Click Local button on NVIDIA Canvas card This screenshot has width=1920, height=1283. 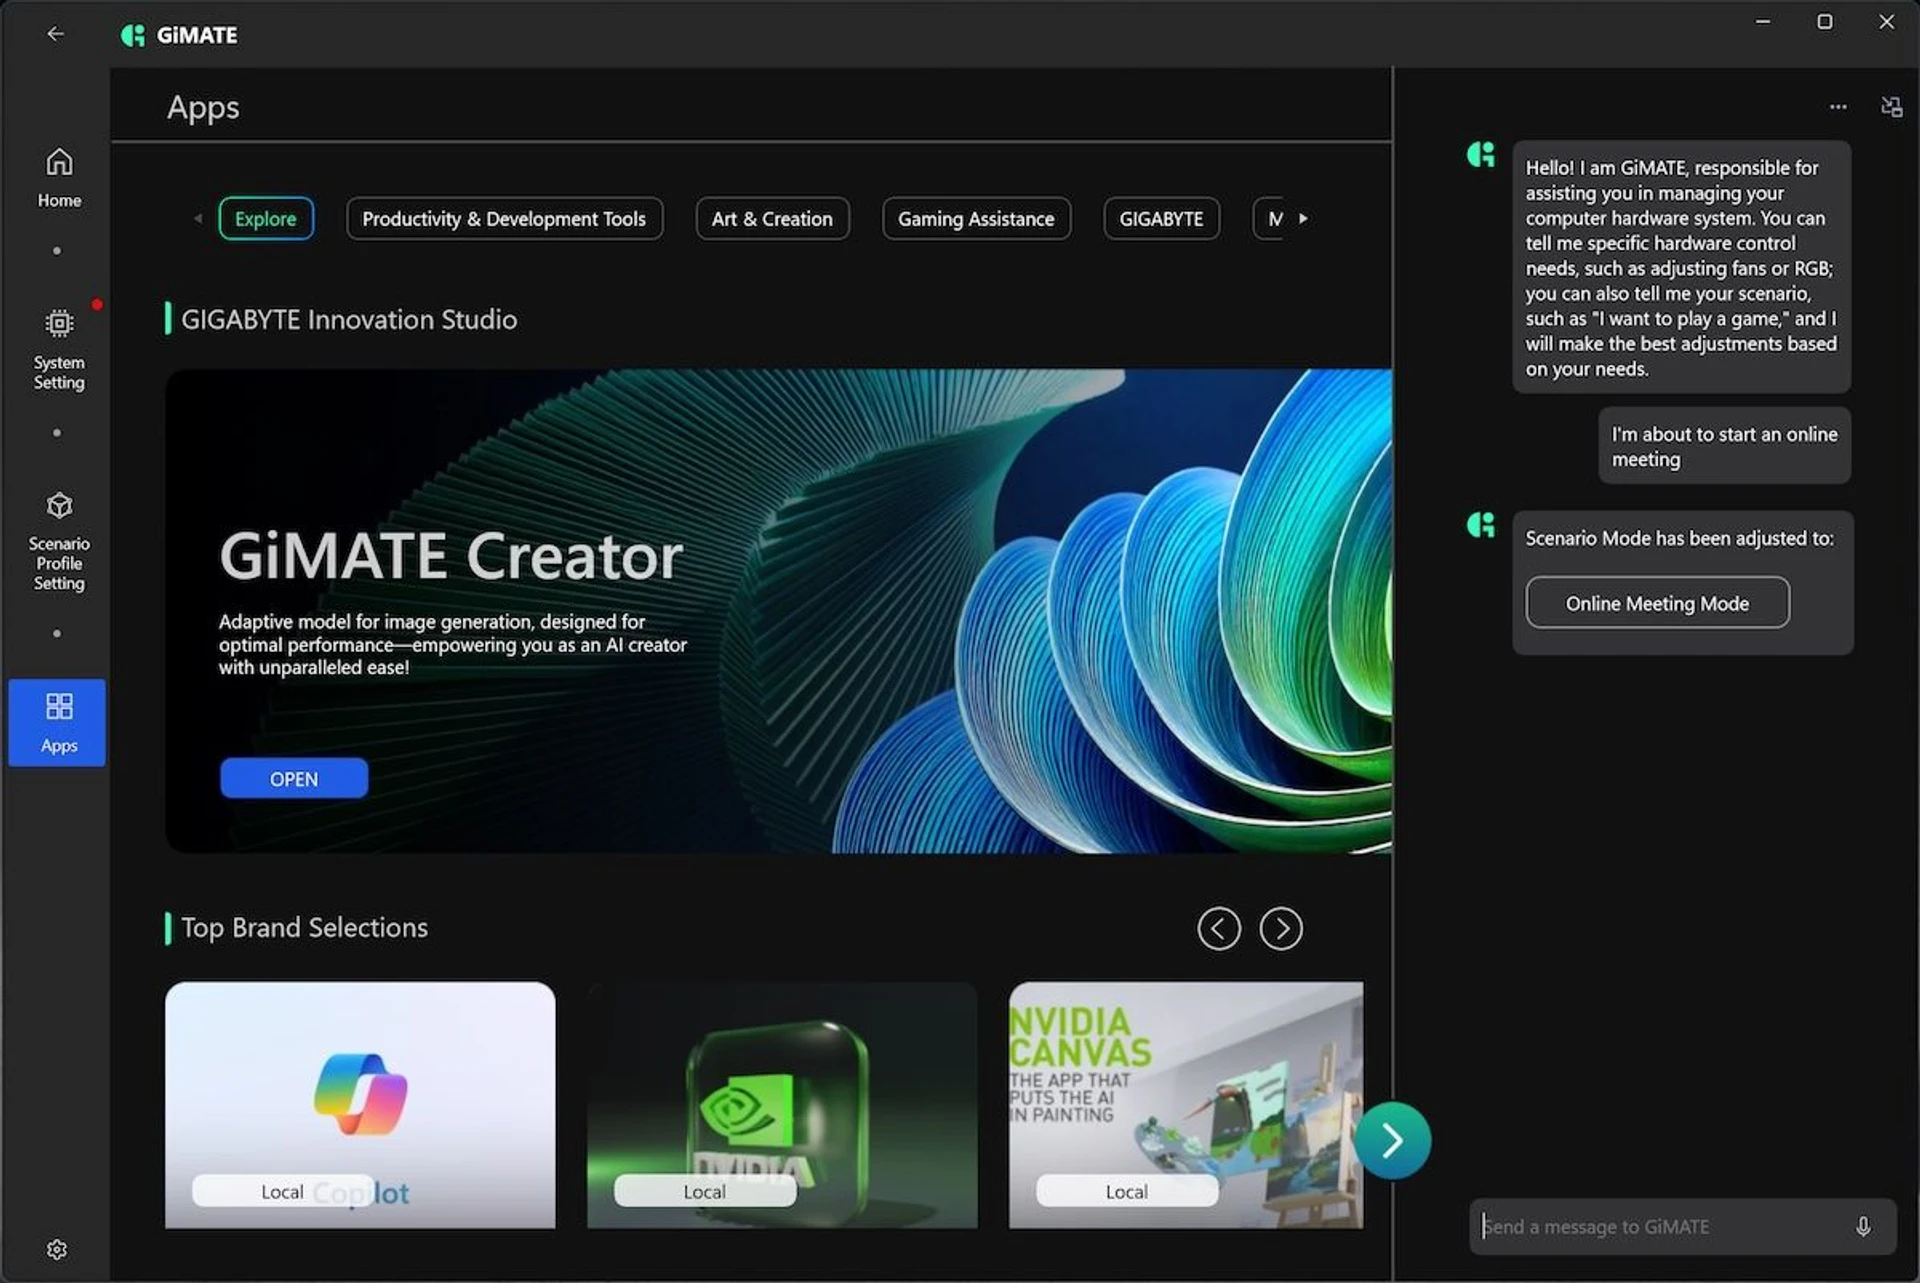1126,1191
